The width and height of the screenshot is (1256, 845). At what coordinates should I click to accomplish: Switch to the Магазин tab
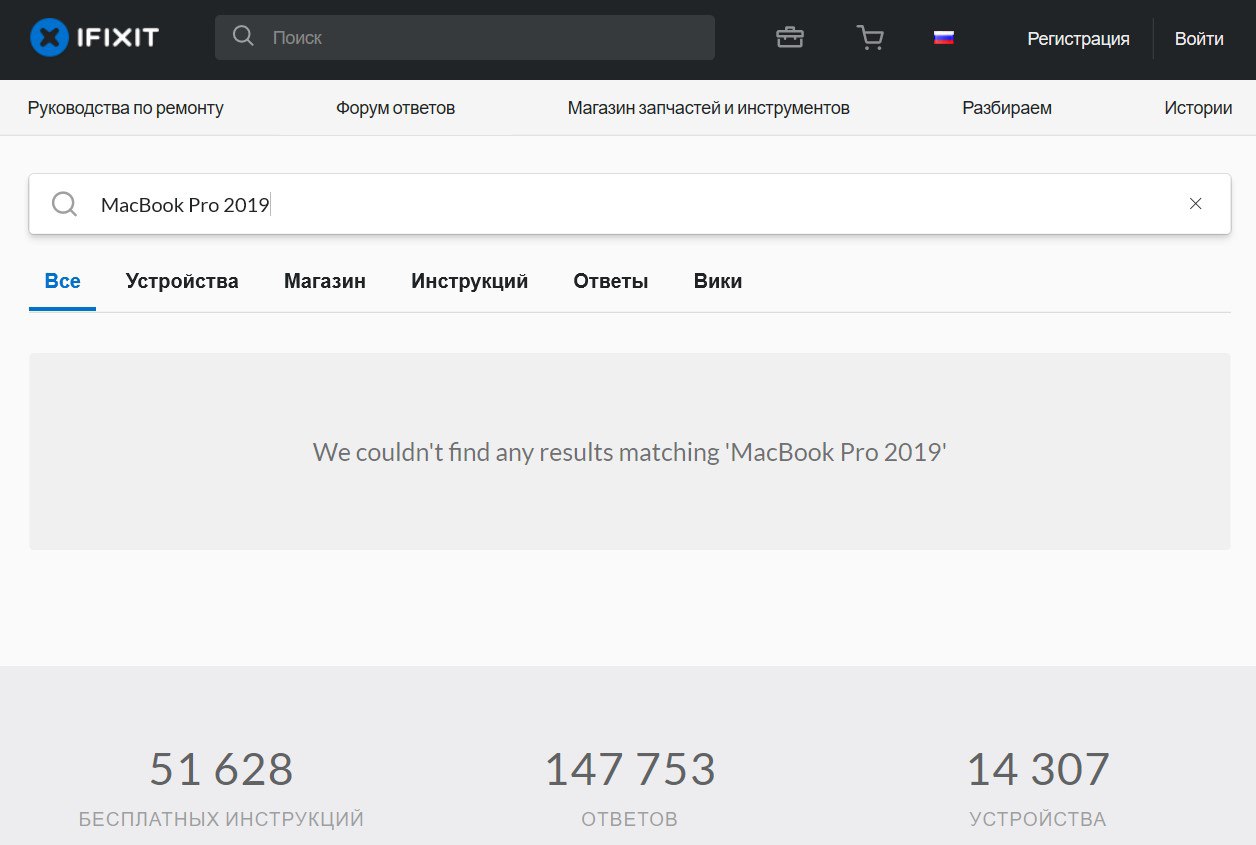(325, 281)
